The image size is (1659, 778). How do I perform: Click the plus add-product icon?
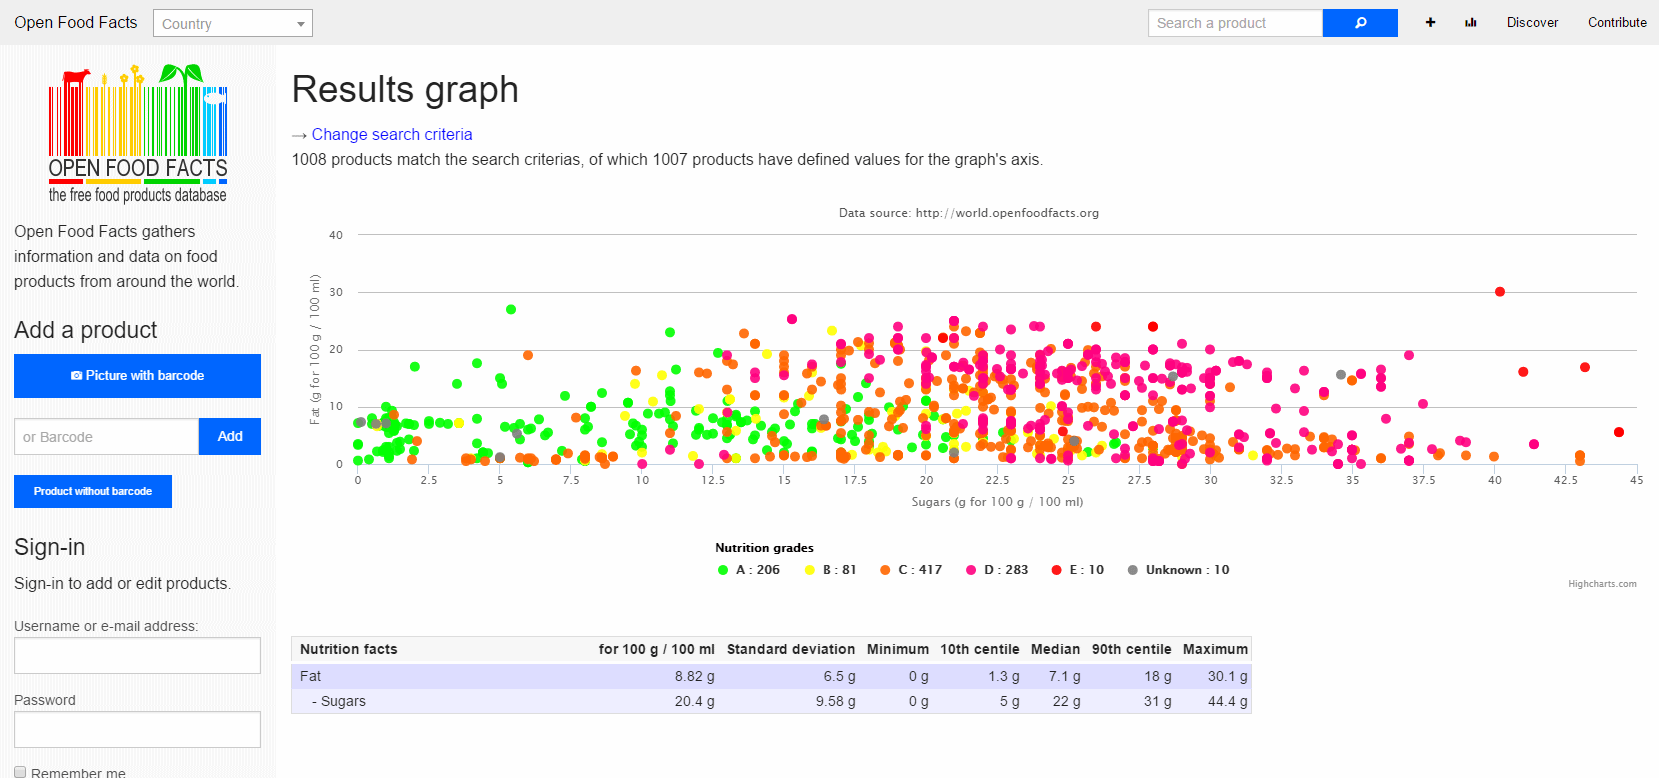point(1430,23)
